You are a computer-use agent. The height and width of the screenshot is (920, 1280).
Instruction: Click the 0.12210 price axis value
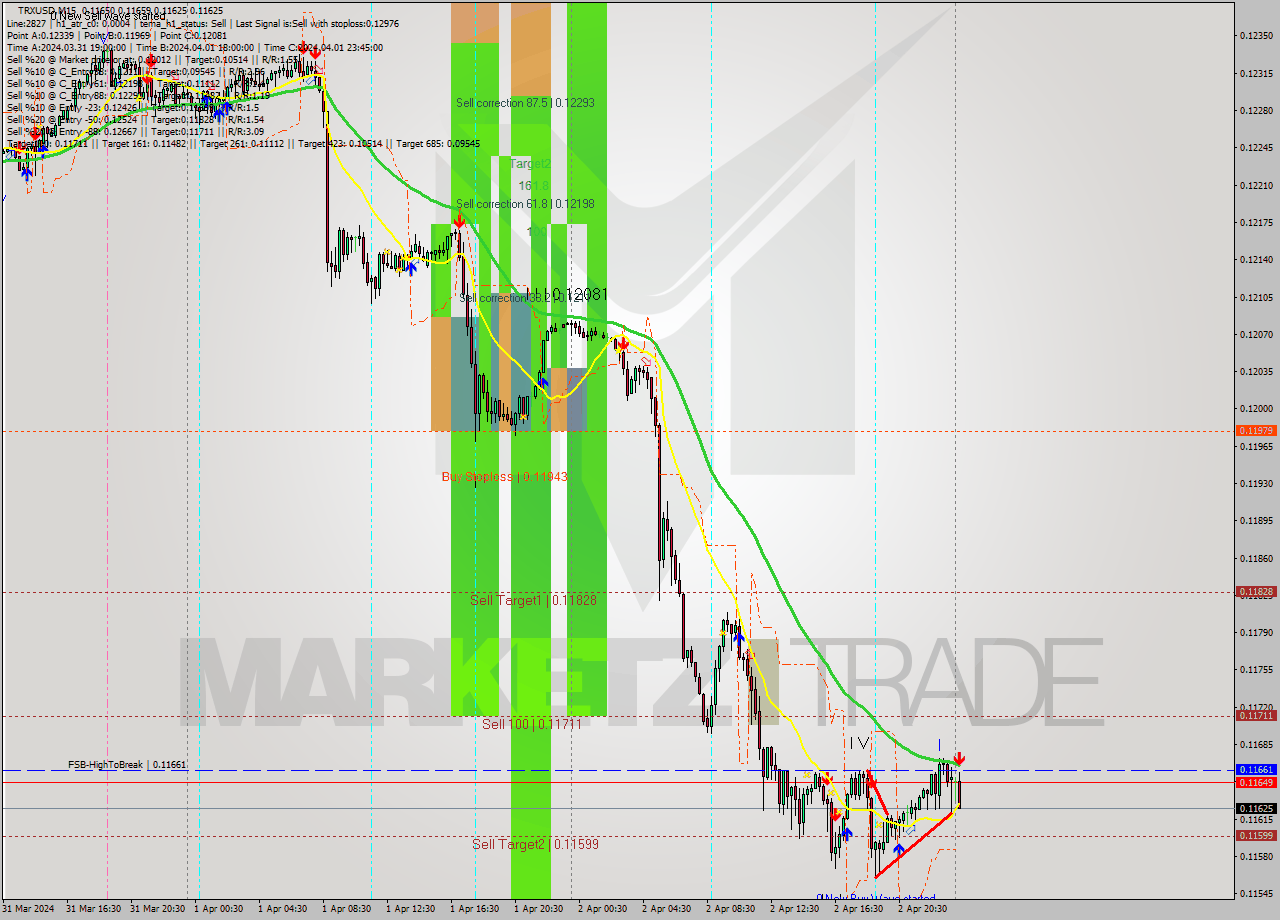tap(1256, 185)
